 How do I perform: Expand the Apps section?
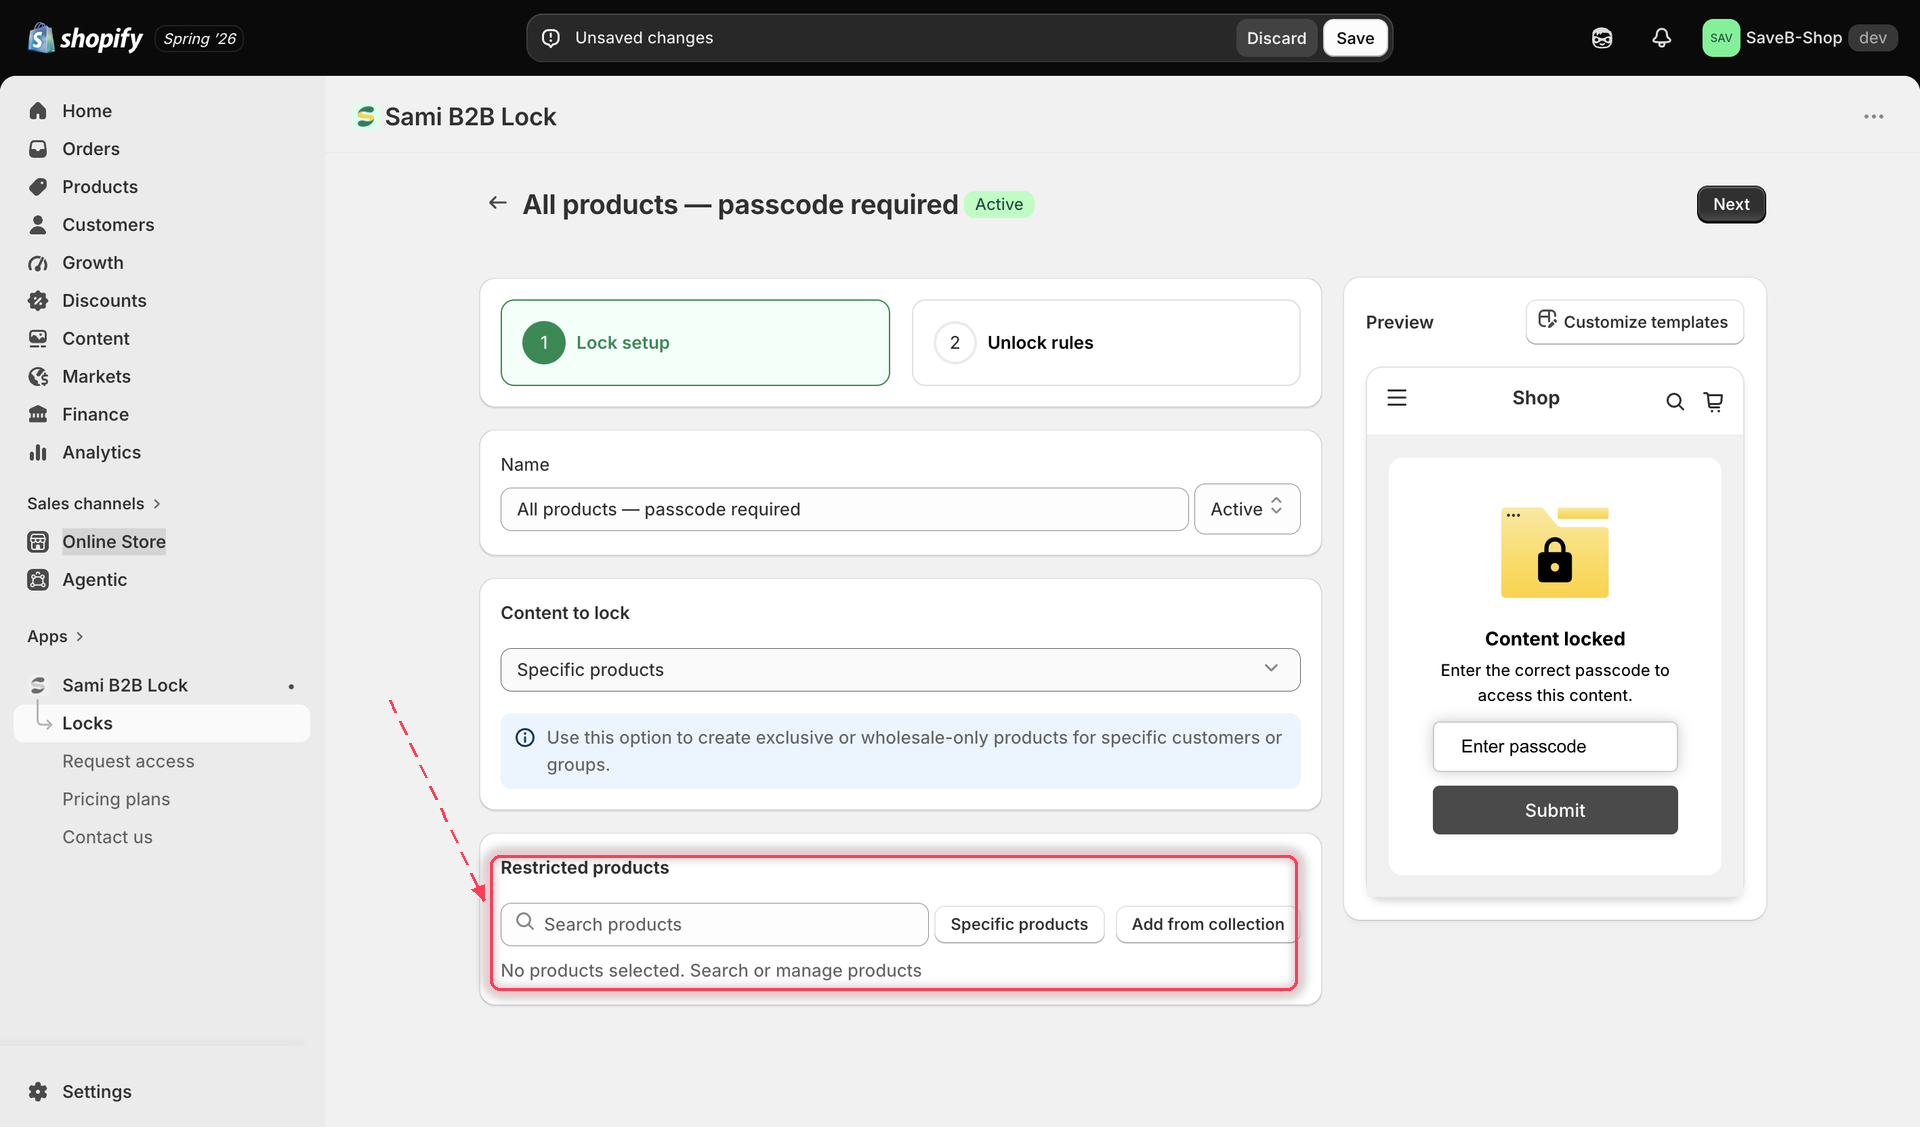coord(55,637)
